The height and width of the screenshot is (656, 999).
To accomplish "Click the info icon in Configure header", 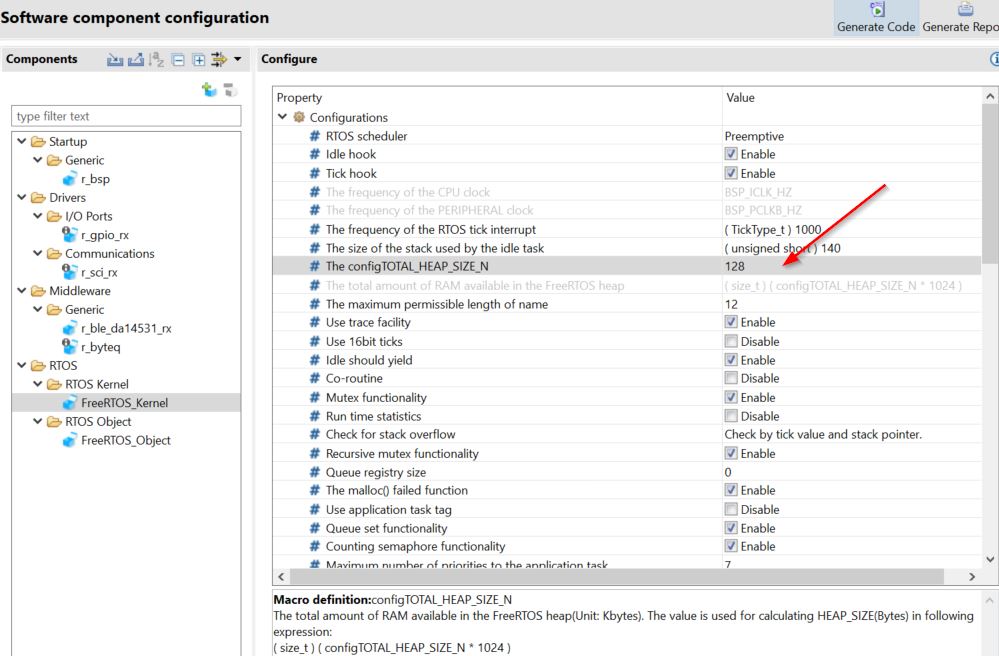I will tap(995, 59).
